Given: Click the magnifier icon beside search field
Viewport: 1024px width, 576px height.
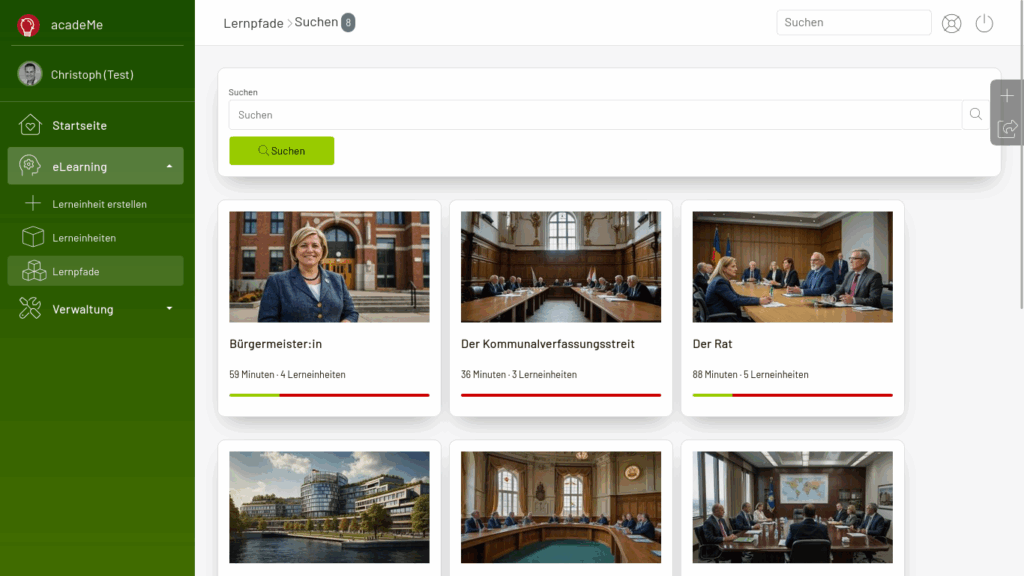Looking at the screenshot, I should (976, 114).
